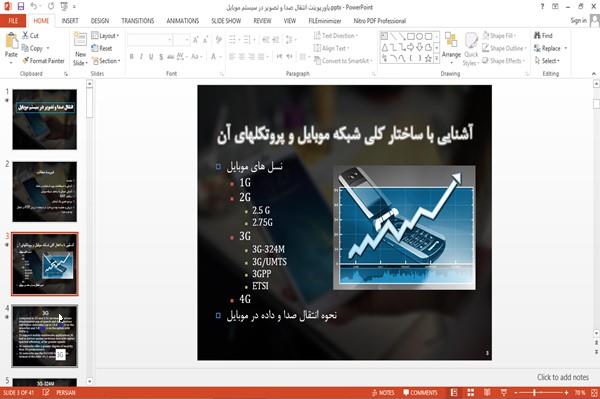Open the REVIEW tab
Screen dimensions: 600x399
click(x=262, y=21)
